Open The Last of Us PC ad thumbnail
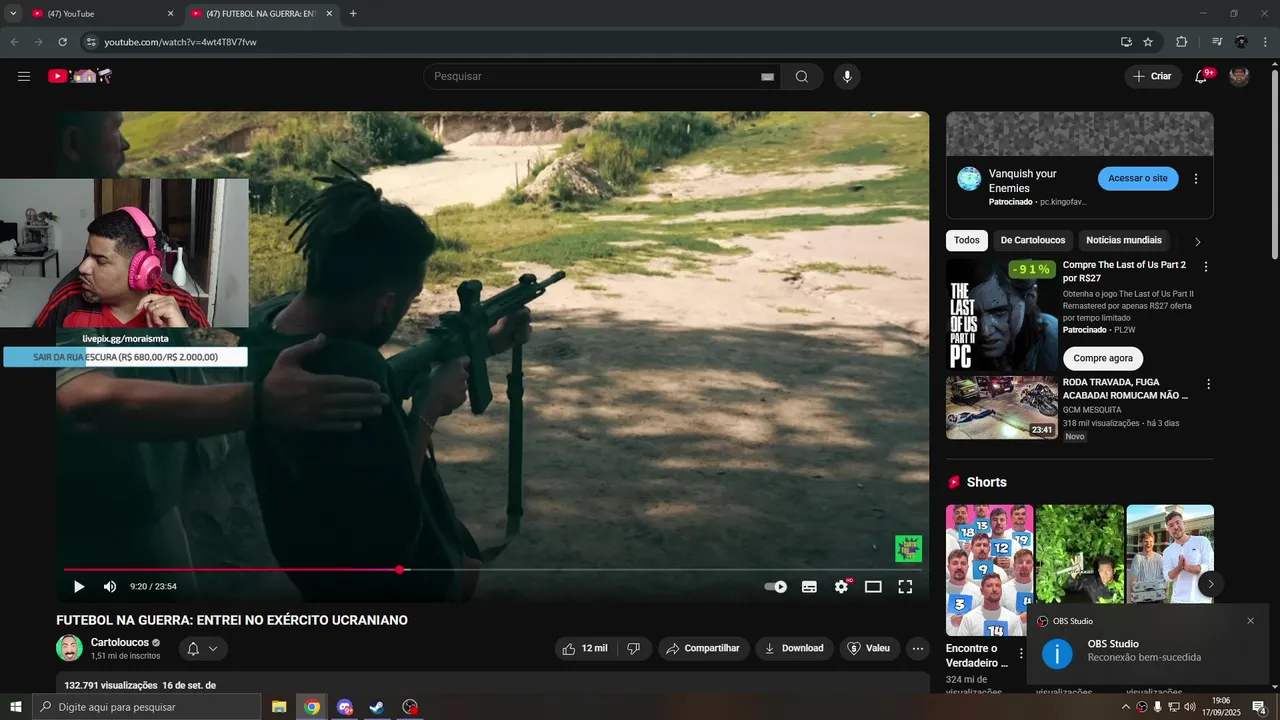This screenshot has height=720, width=1280. (1002, 314)
